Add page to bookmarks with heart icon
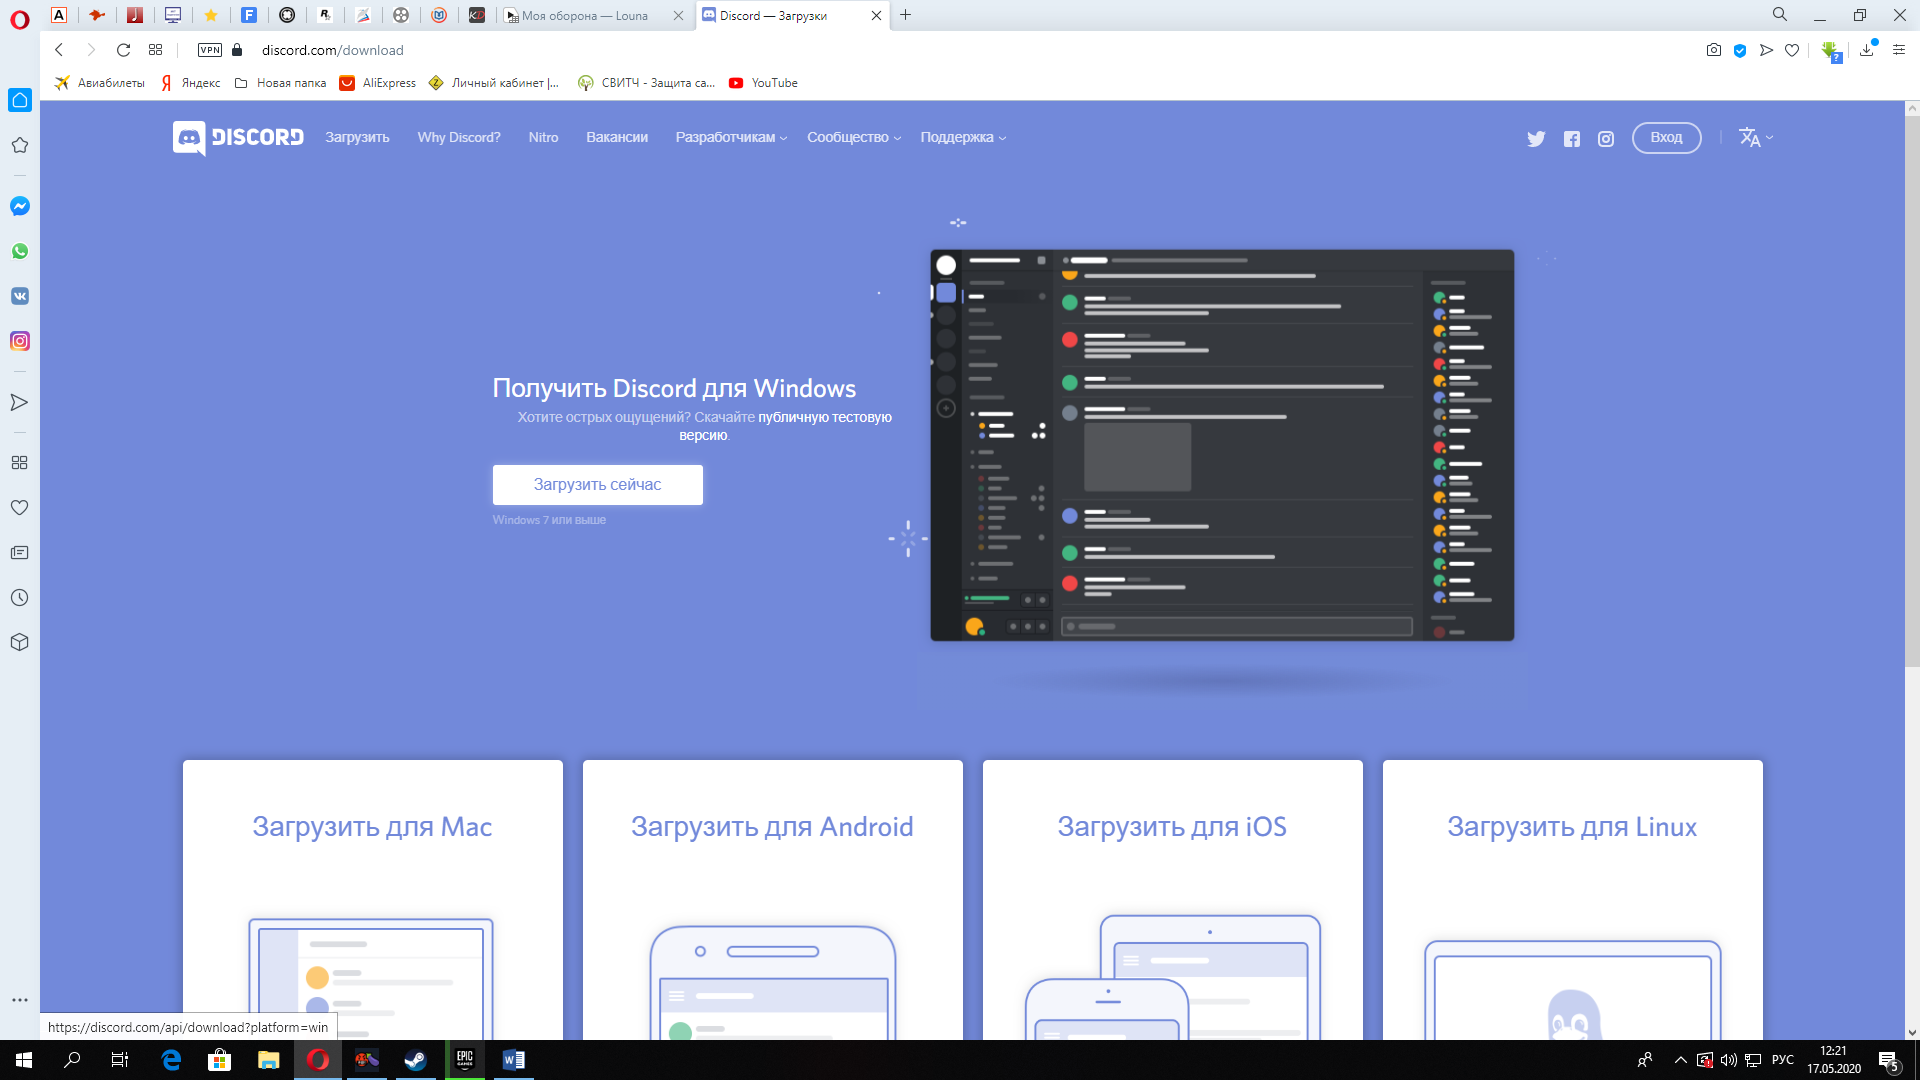The image size is (1920, 1080). [1792, 50]
